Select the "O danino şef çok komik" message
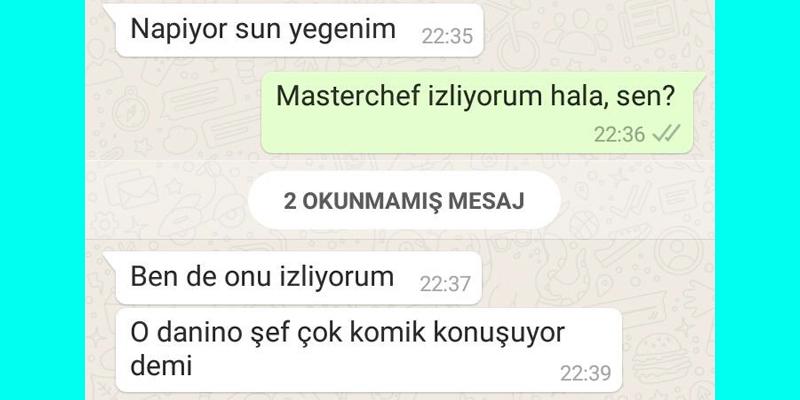The width and height of the screenshot is (800, 400). 368,351
